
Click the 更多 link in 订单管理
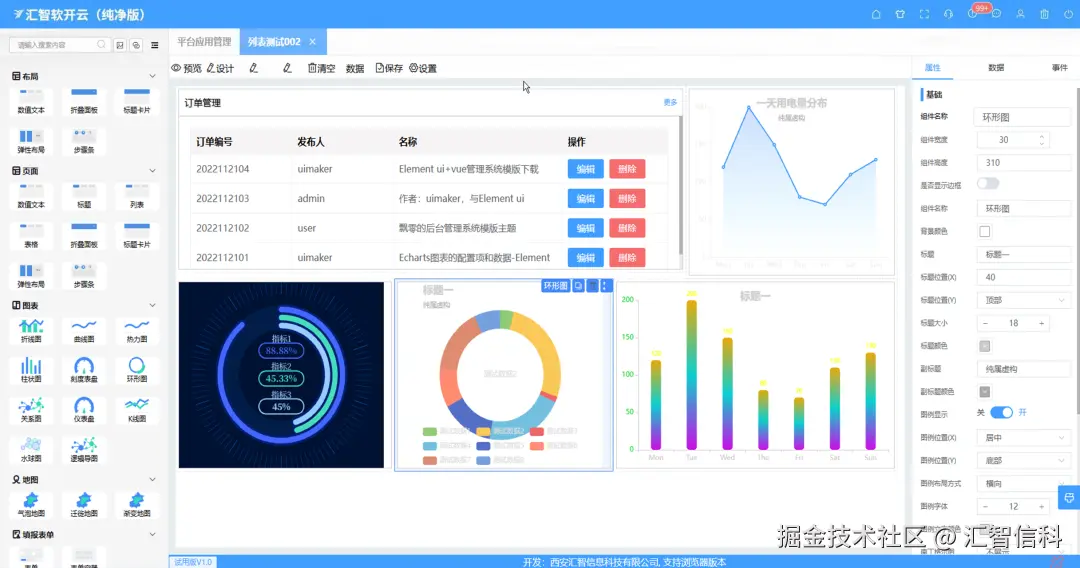pos(670,103)
